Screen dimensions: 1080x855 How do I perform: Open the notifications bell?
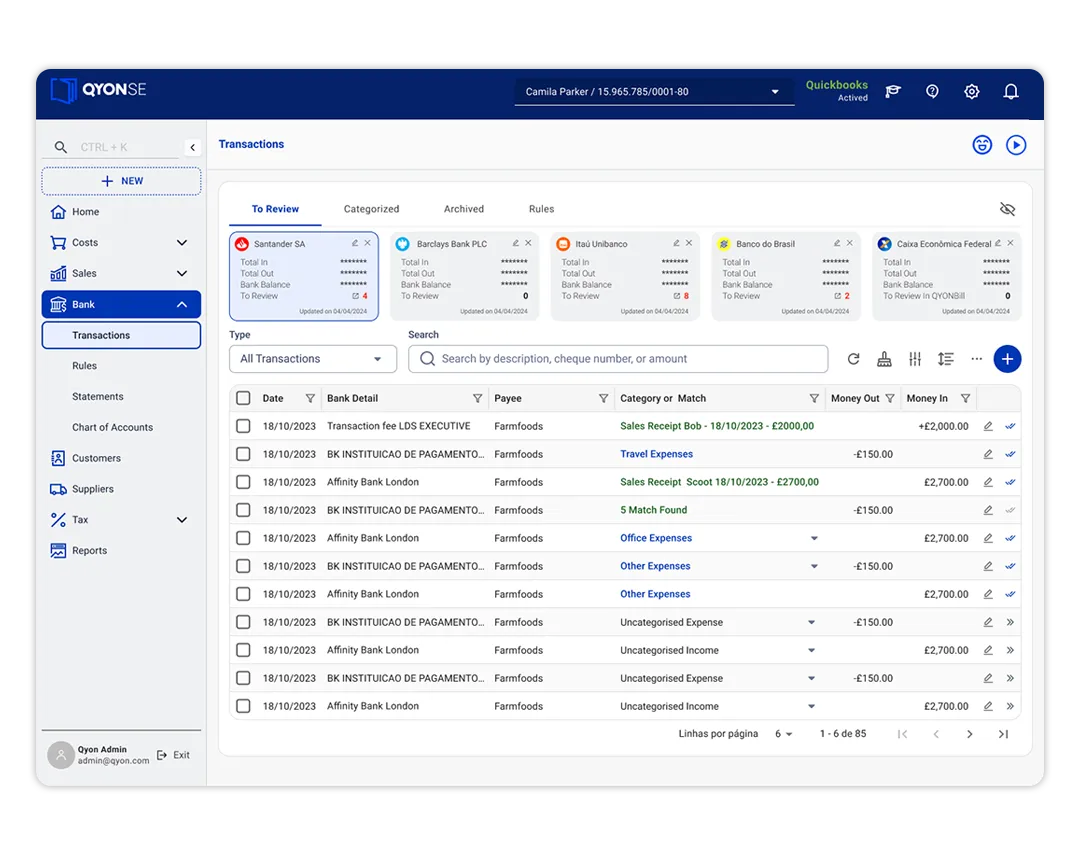pyautogui.click(x=1011, y=92)
